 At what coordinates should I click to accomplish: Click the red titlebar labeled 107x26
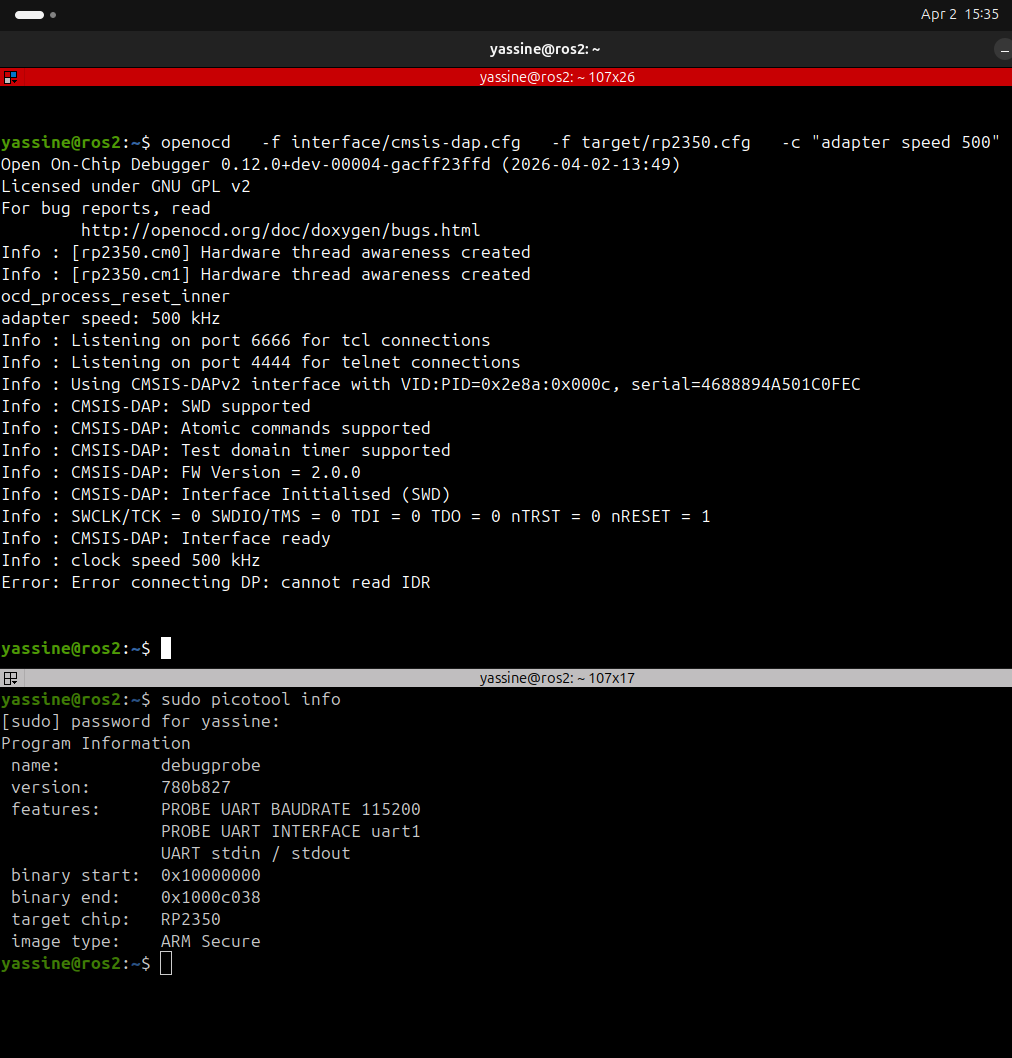[556, 77]
